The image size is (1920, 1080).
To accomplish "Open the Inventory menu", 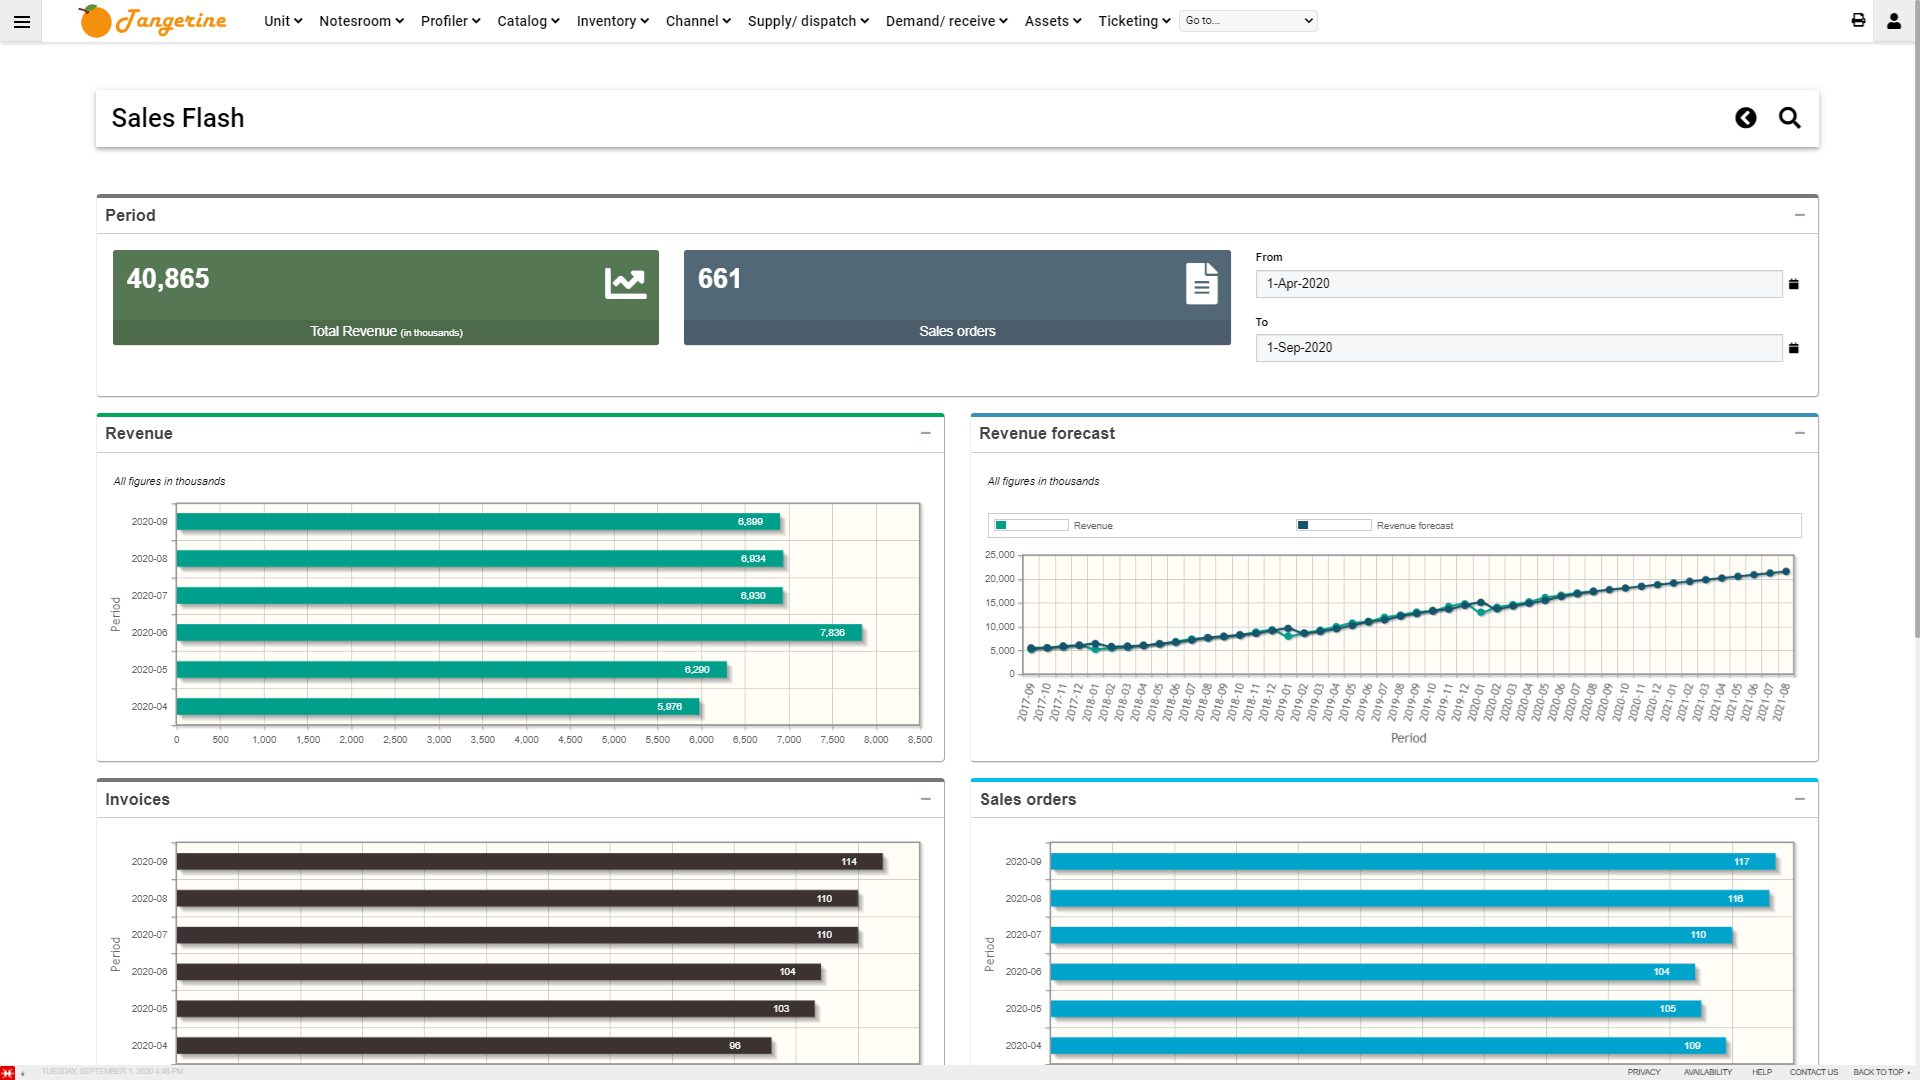I will click(x=613, y=21).
